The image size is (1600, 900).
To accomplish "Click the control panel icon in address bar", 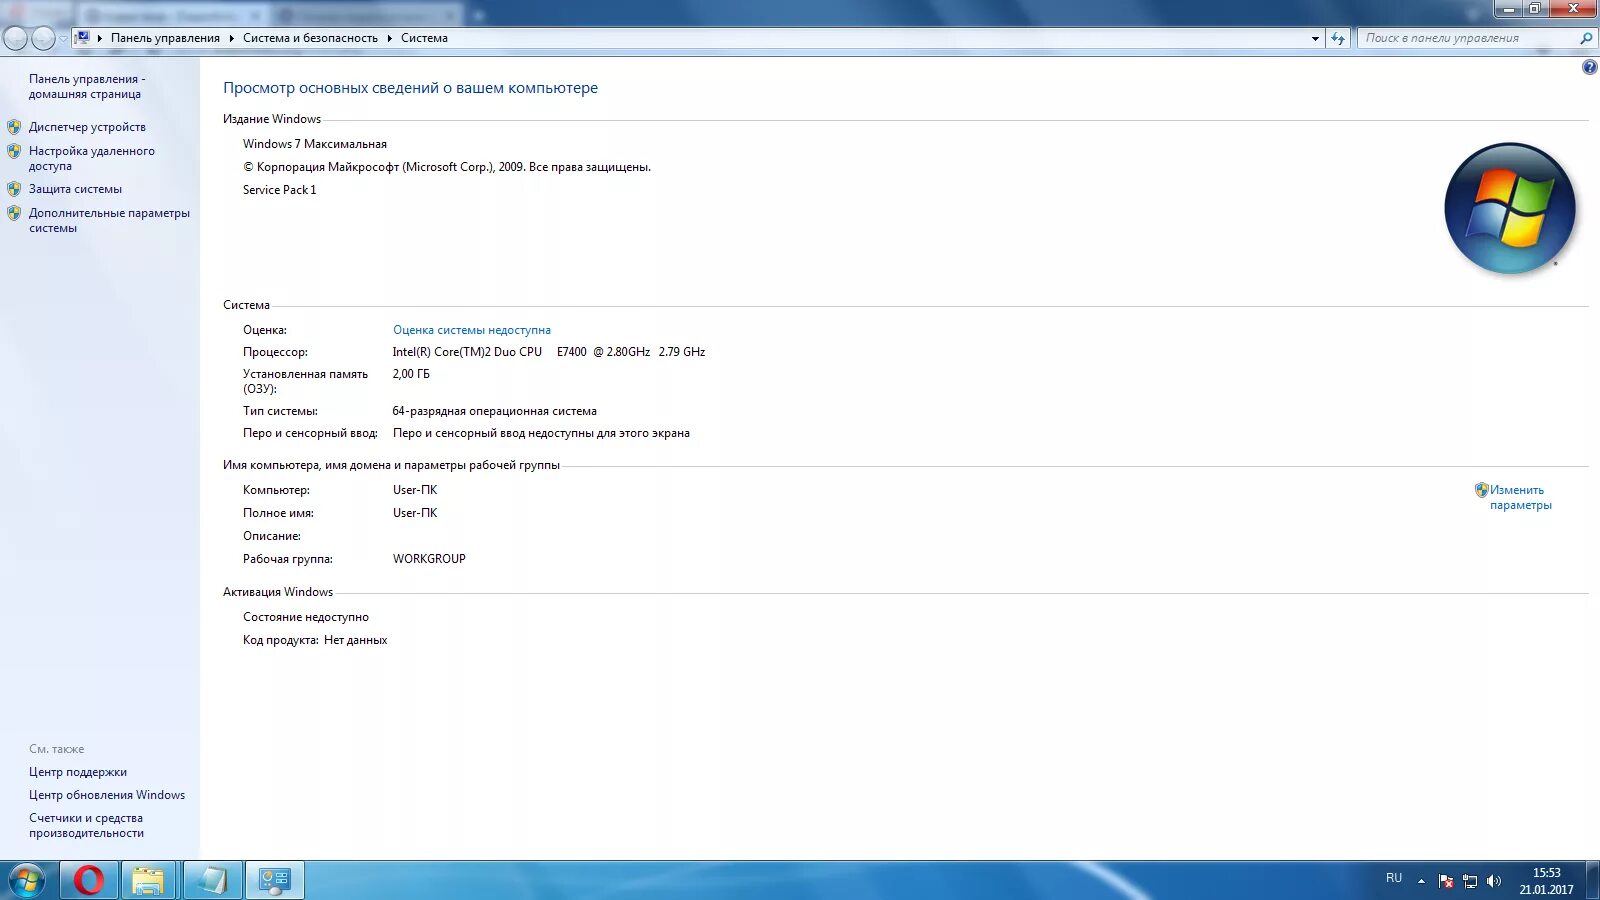I will 83,38.
